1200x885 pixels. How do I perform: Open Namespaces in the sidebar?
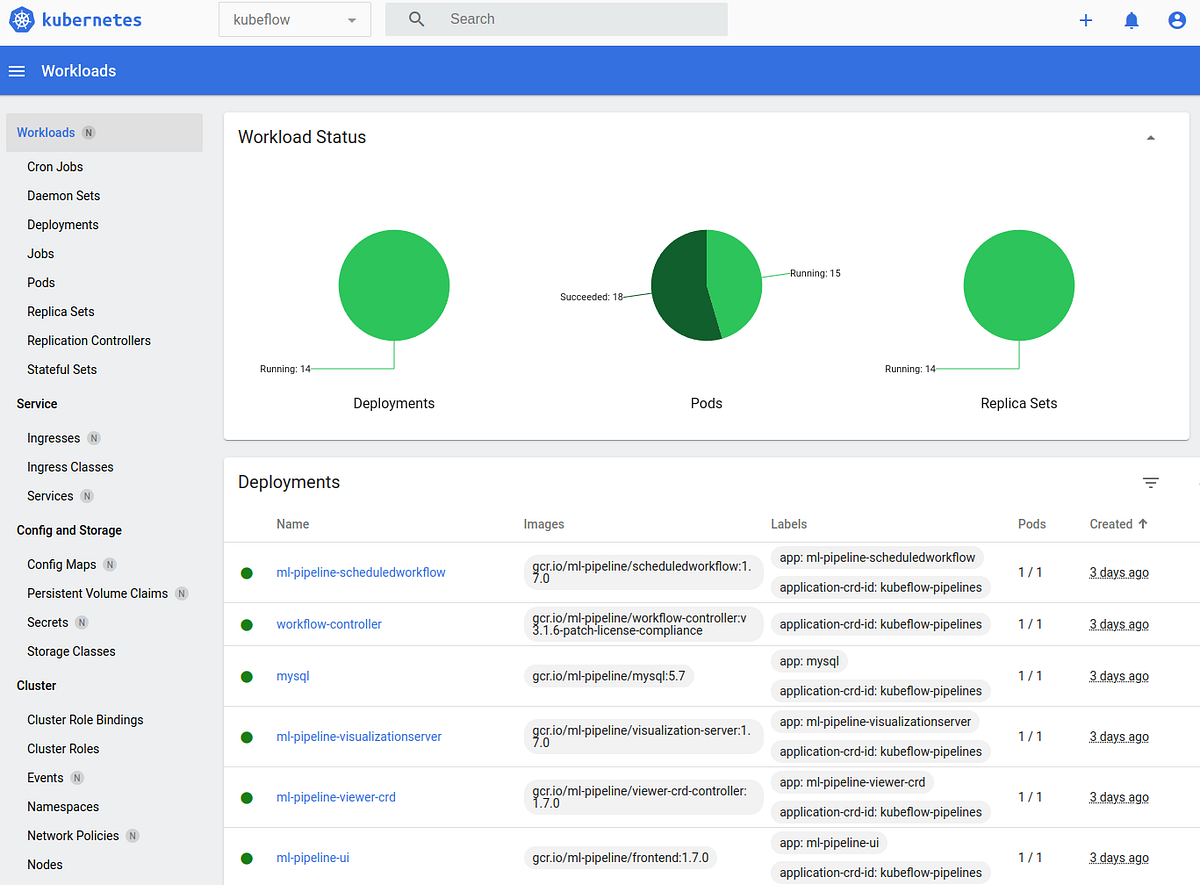click(x=63, y=807)
